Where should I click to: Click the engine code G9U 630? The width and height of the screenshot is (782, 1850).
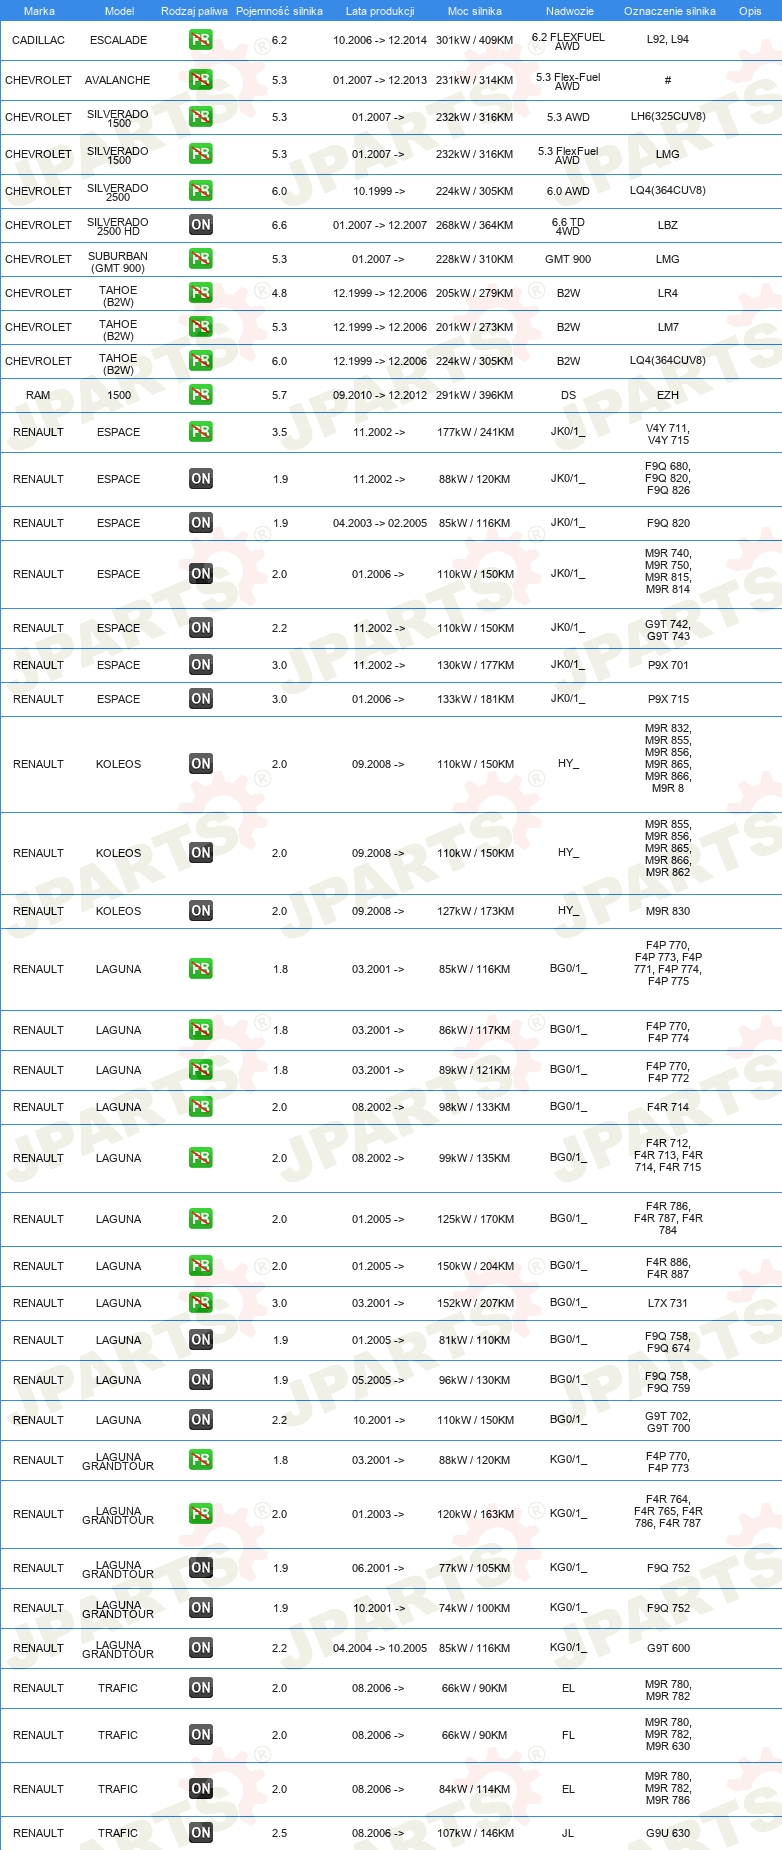(x=668, y=1833)
